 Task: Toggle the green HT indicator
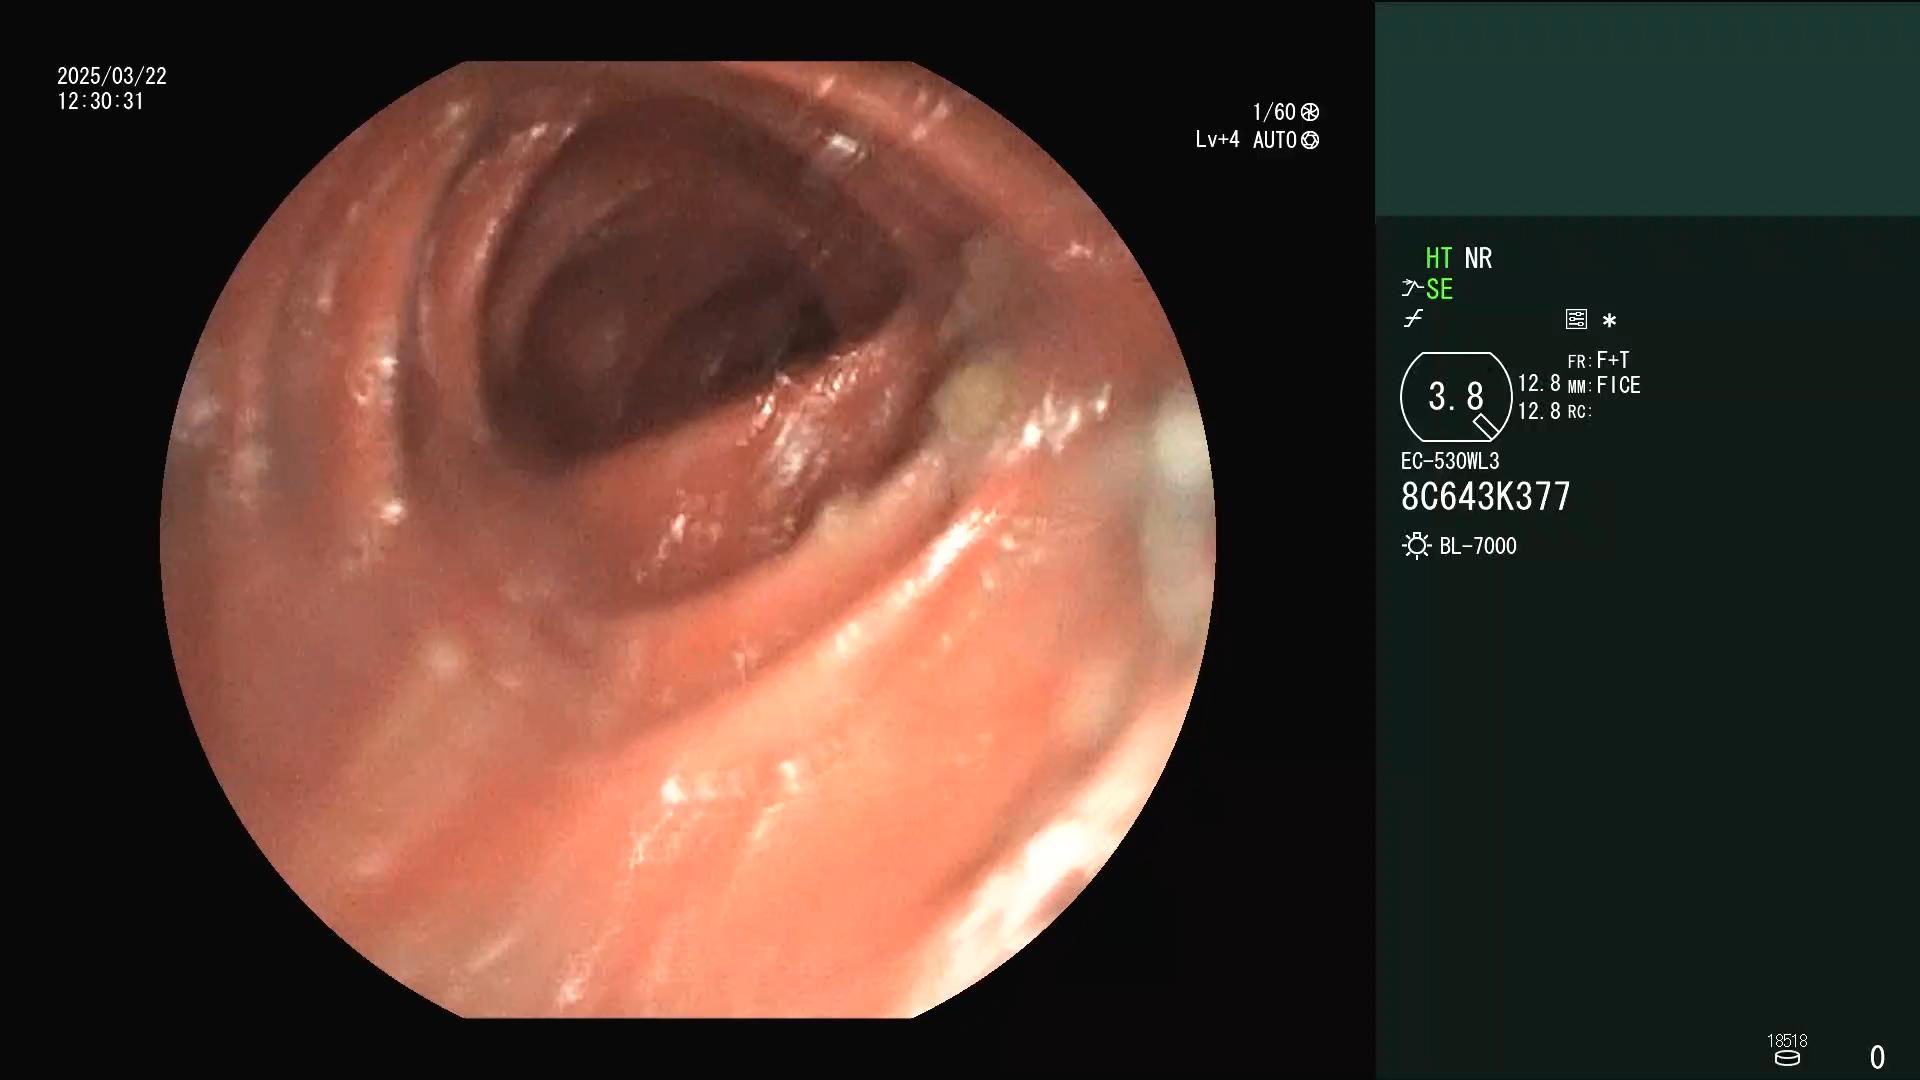(x=1439, y=258)
